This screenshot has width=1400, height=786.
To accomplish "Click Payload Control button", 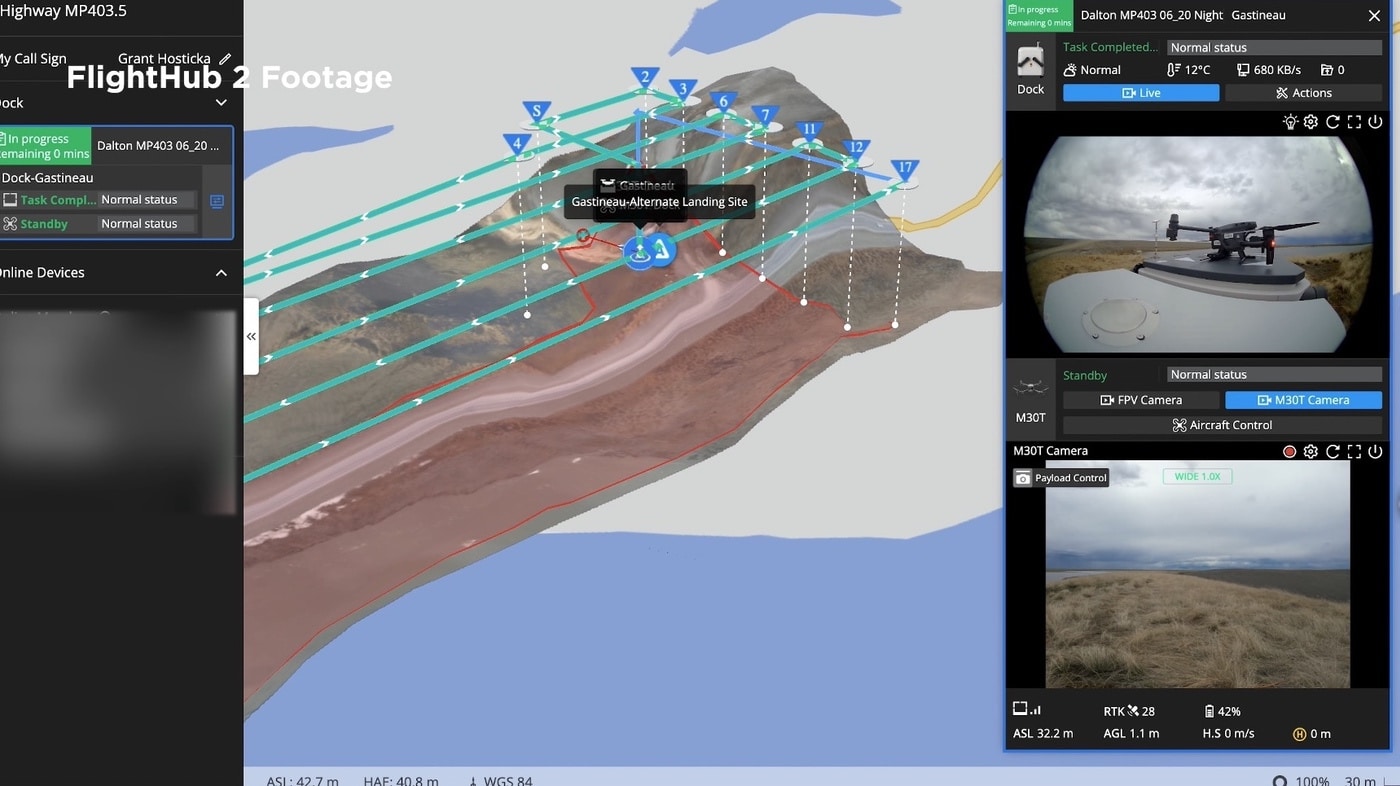I will [1061, 478].
